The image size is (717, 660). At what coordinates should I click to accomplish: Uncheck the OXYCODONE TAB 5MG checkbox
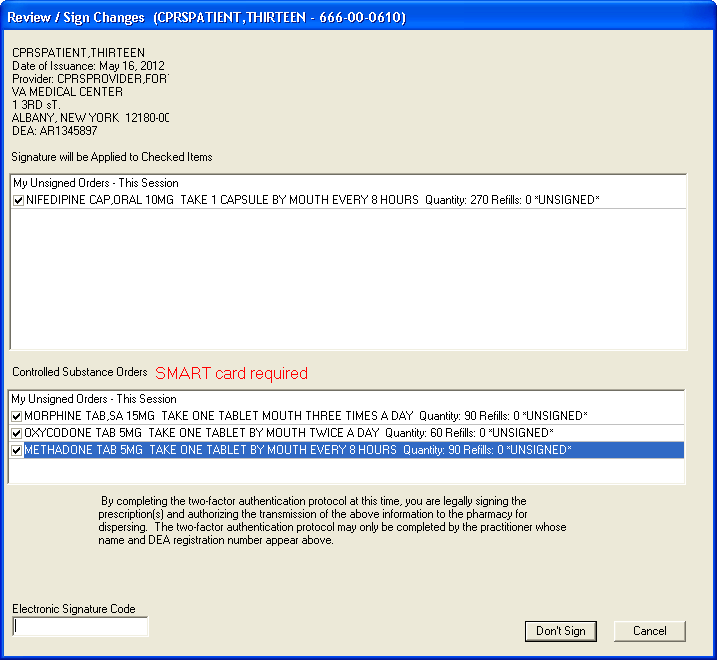coord(17,433)
